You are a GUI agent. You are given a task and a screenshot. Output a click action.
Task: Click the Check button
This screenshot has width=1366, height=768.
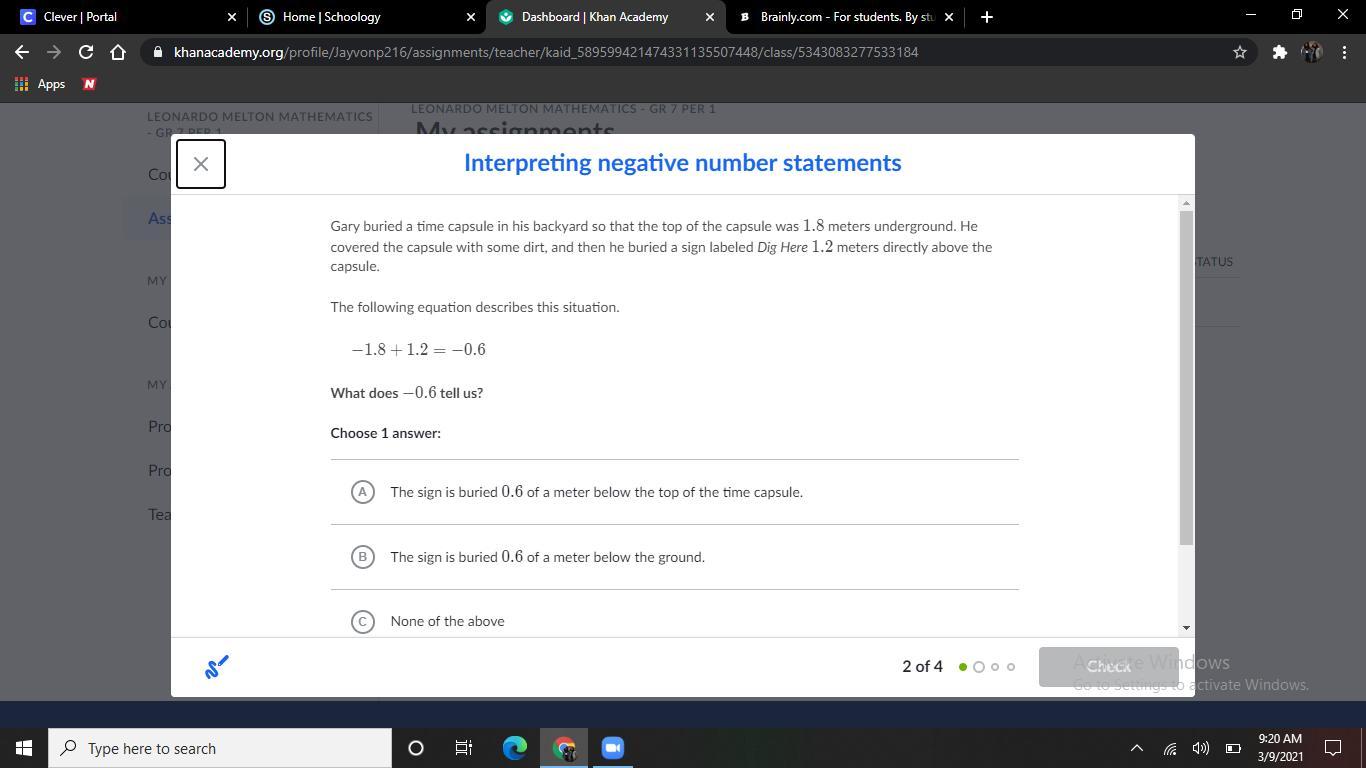point(1108,666)
